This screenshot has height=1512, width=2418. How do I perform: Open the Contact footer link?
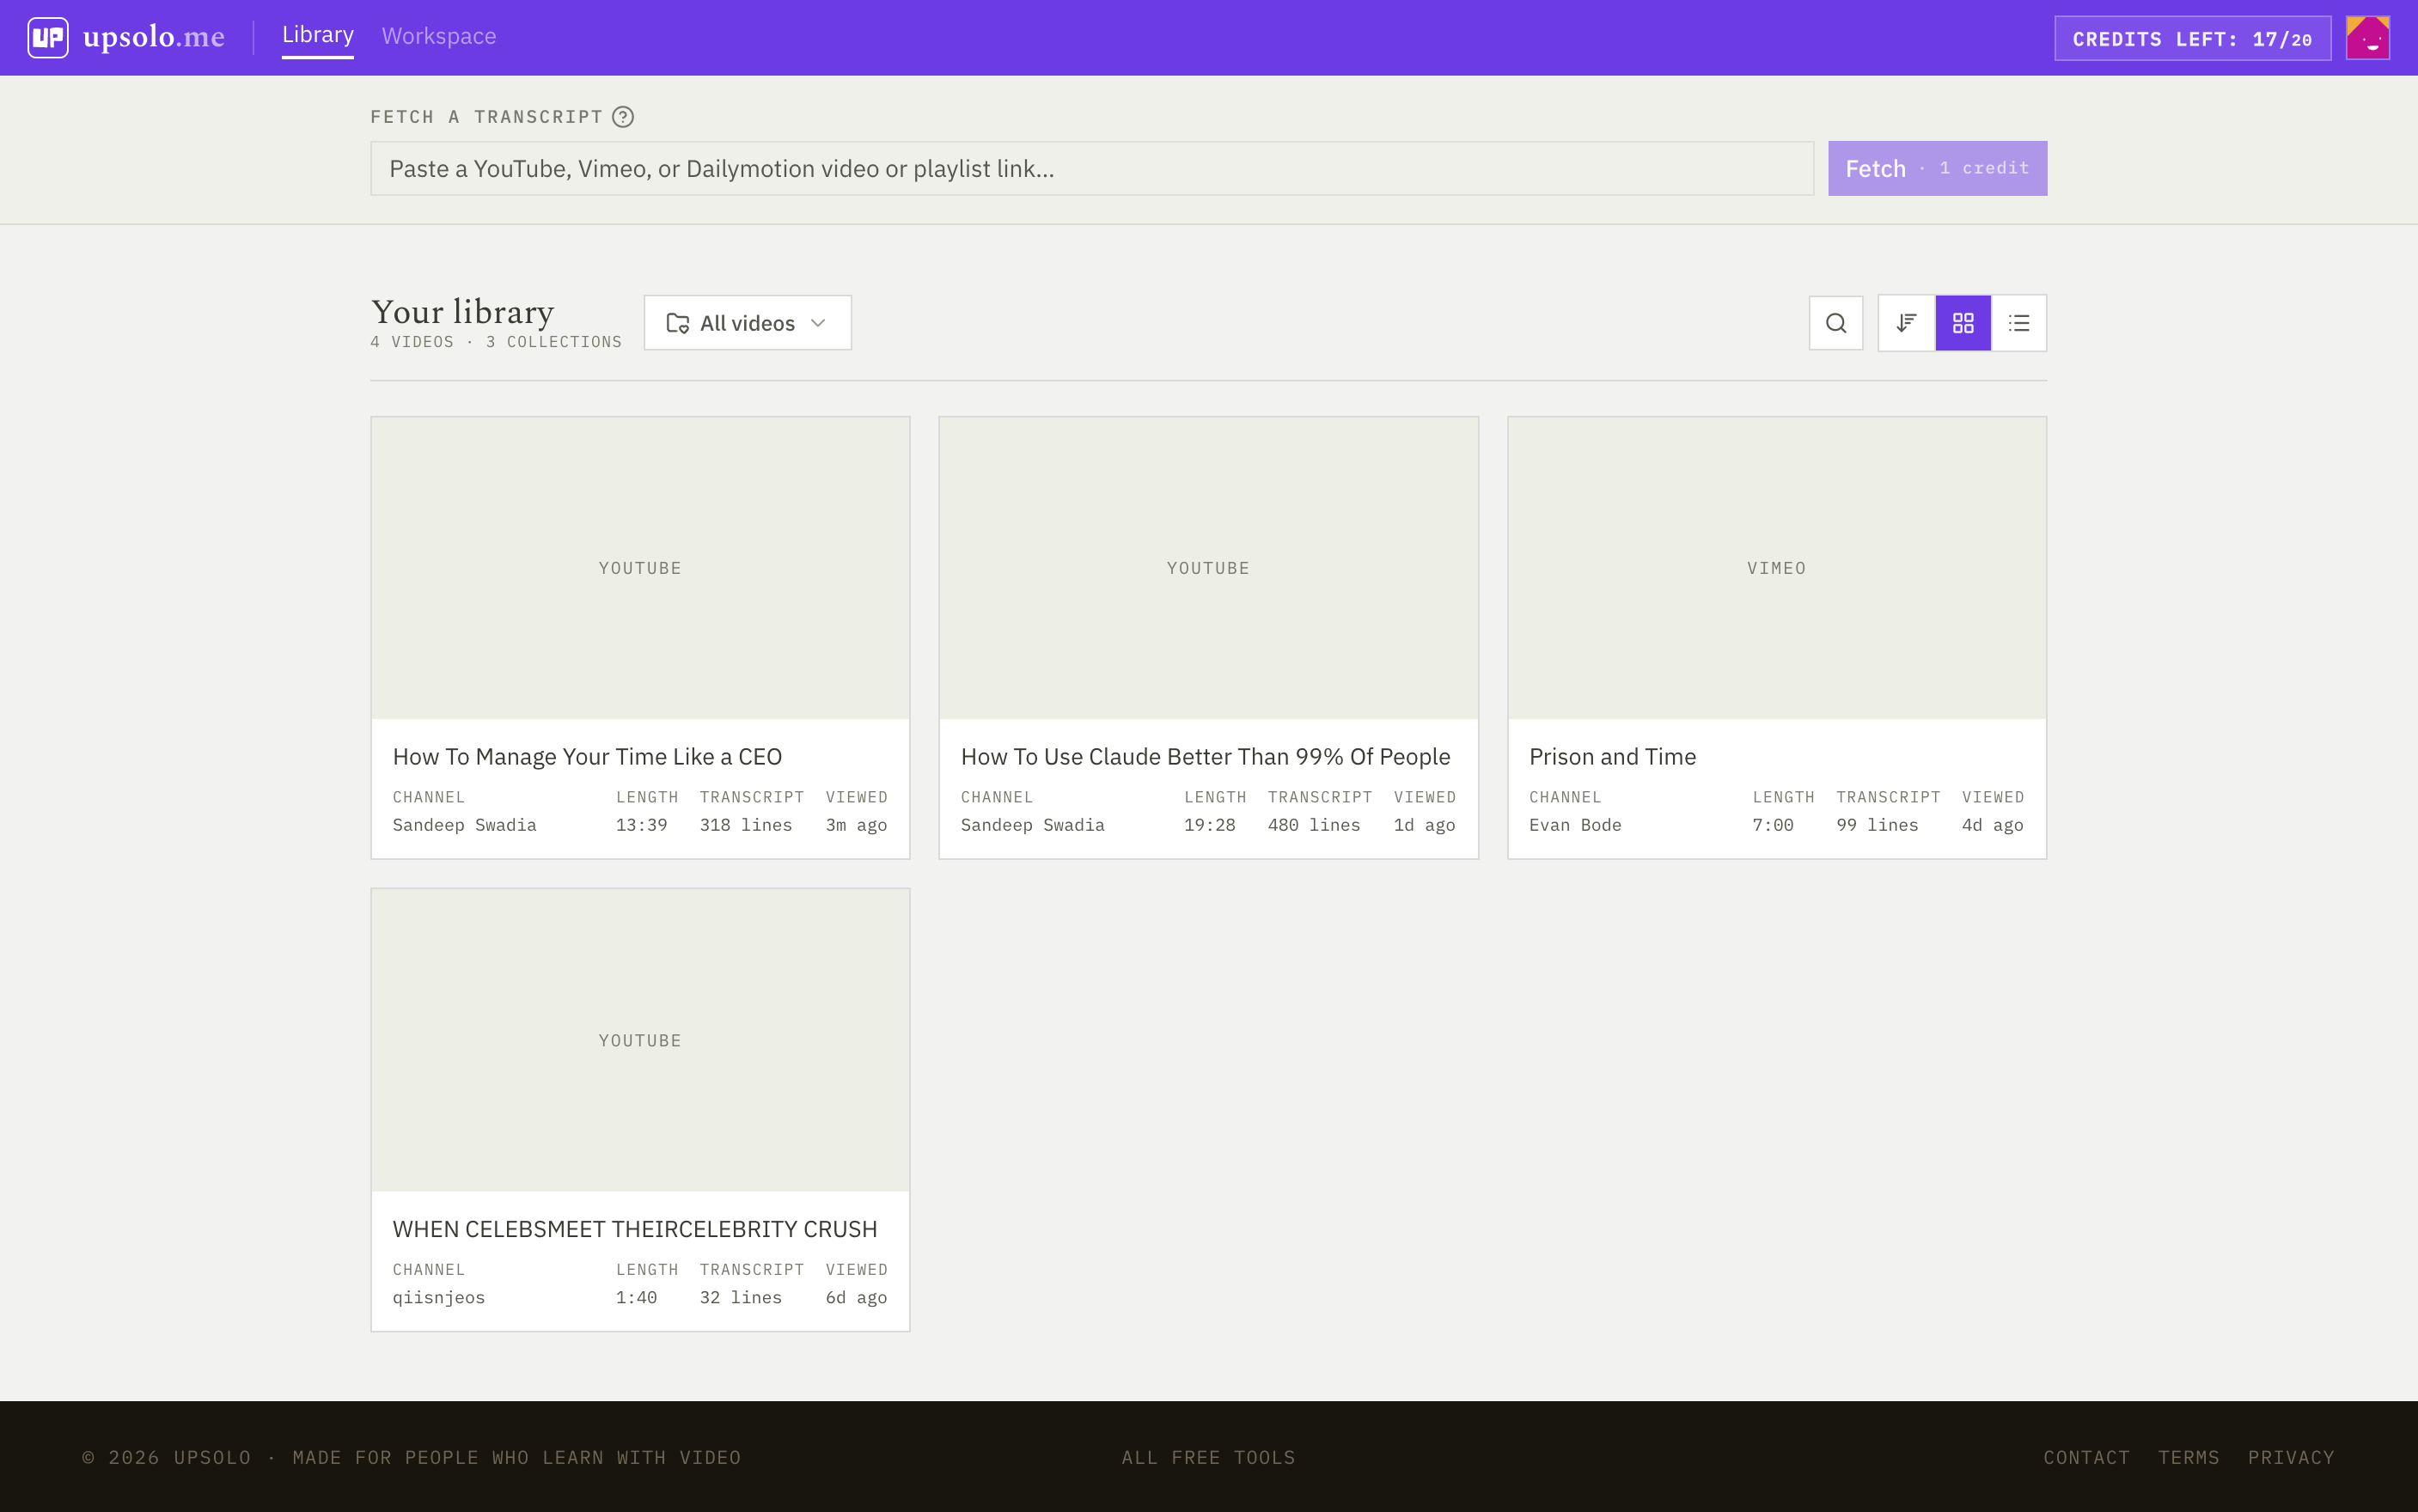coord(2086,1457)
